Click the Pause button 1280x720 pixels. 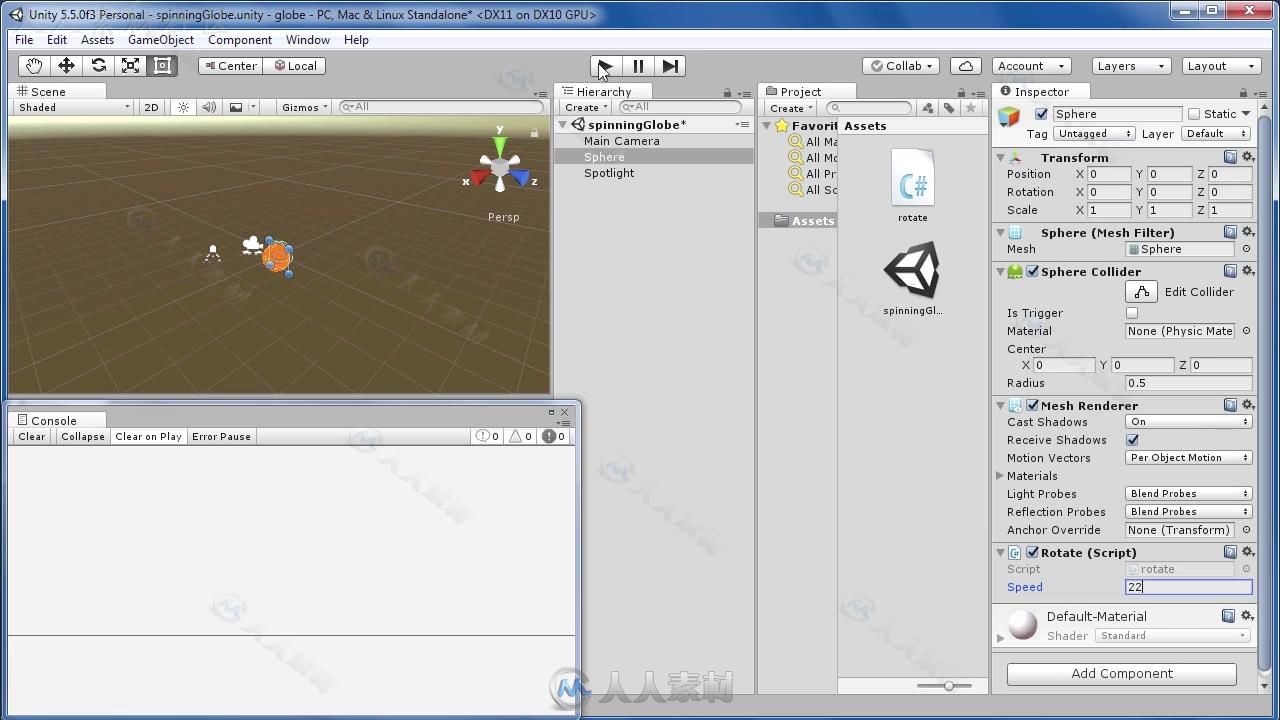click(x=638, y=66)
